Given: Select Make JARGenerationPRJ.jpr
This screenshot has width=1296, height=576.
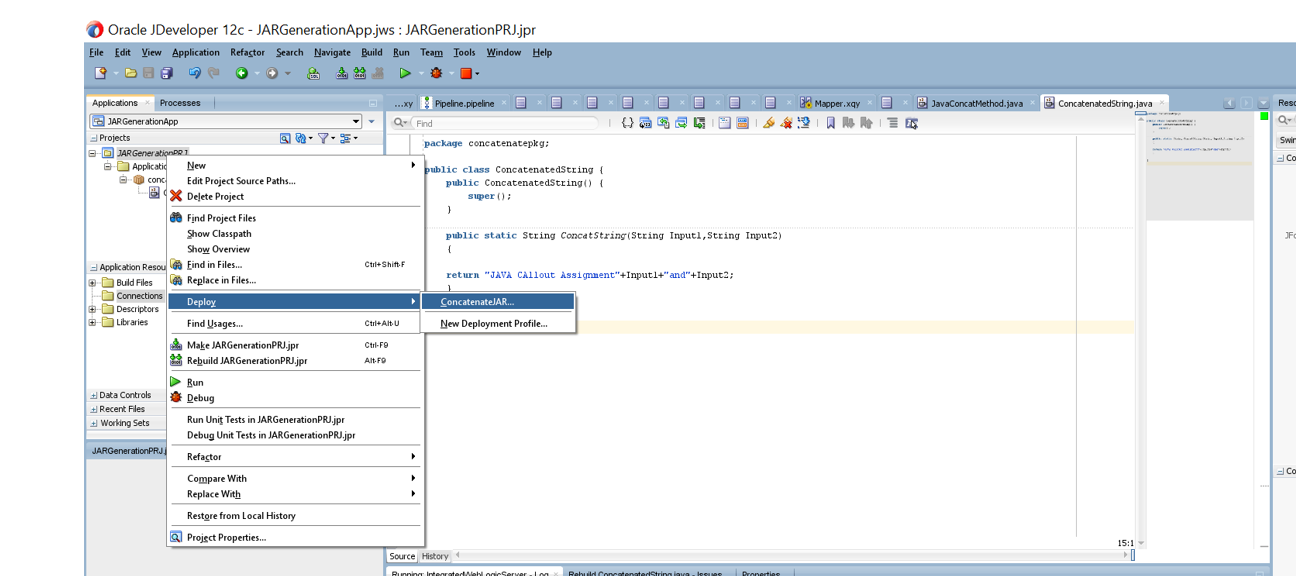Looking at the screenshot, I should point(294,345).
